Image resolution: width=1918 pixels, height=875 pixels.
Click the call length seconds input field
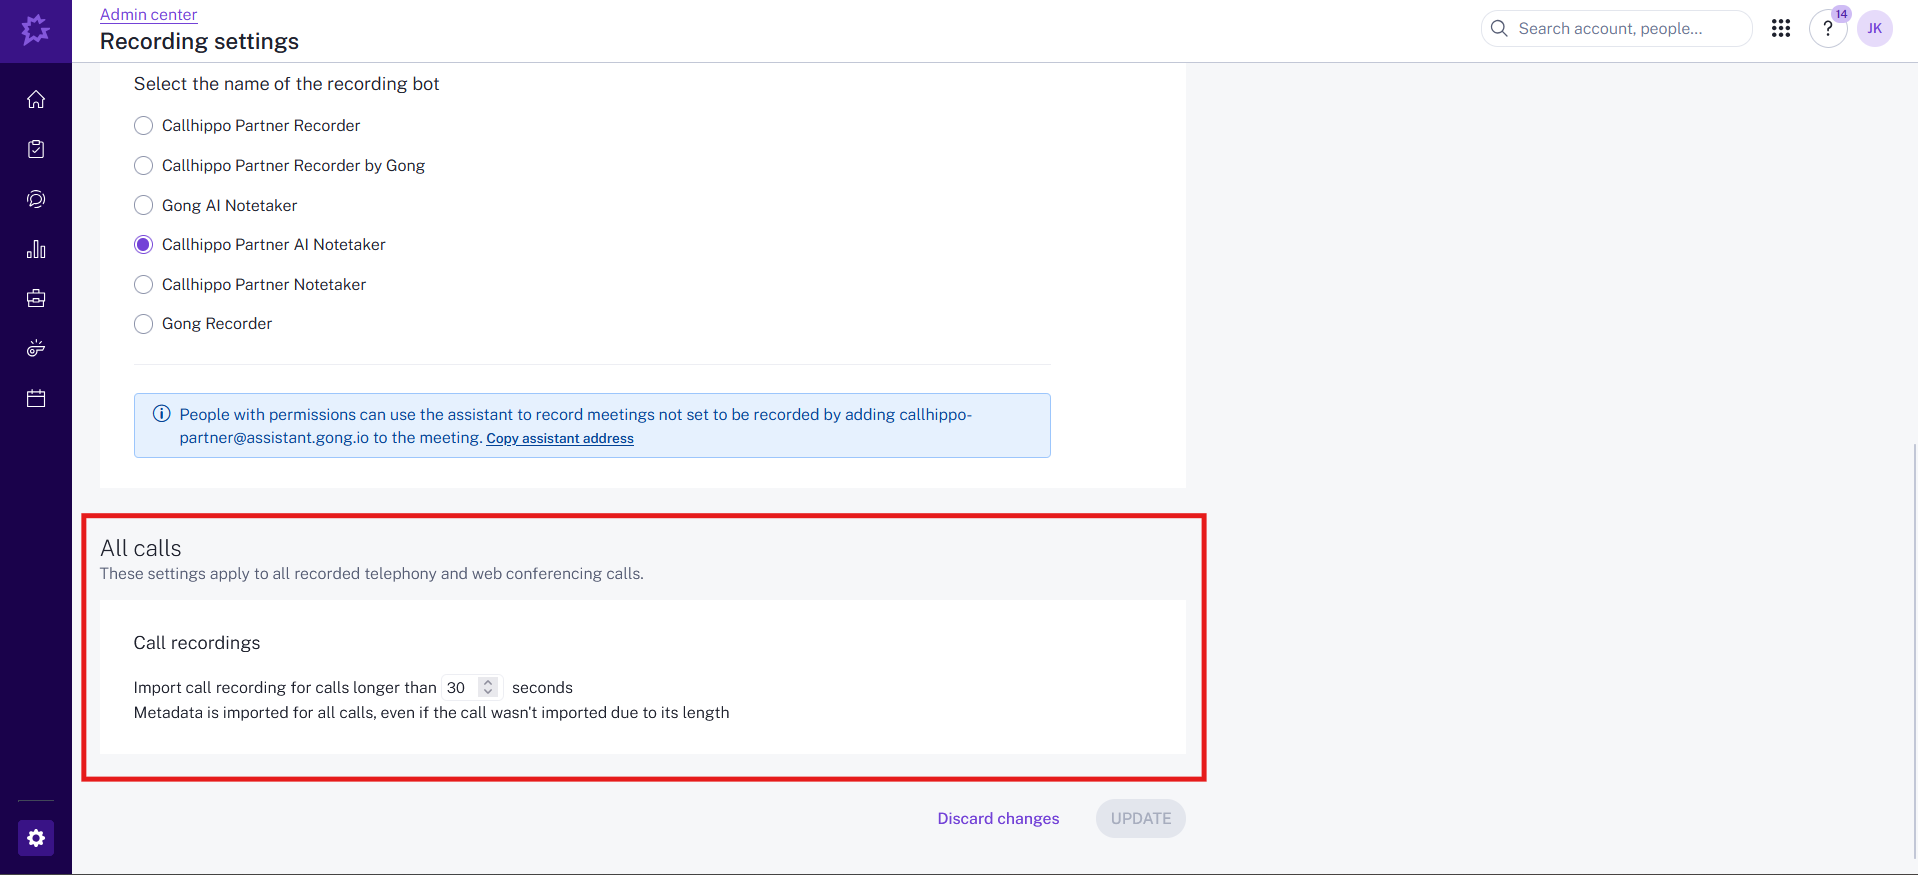point(471,687)
